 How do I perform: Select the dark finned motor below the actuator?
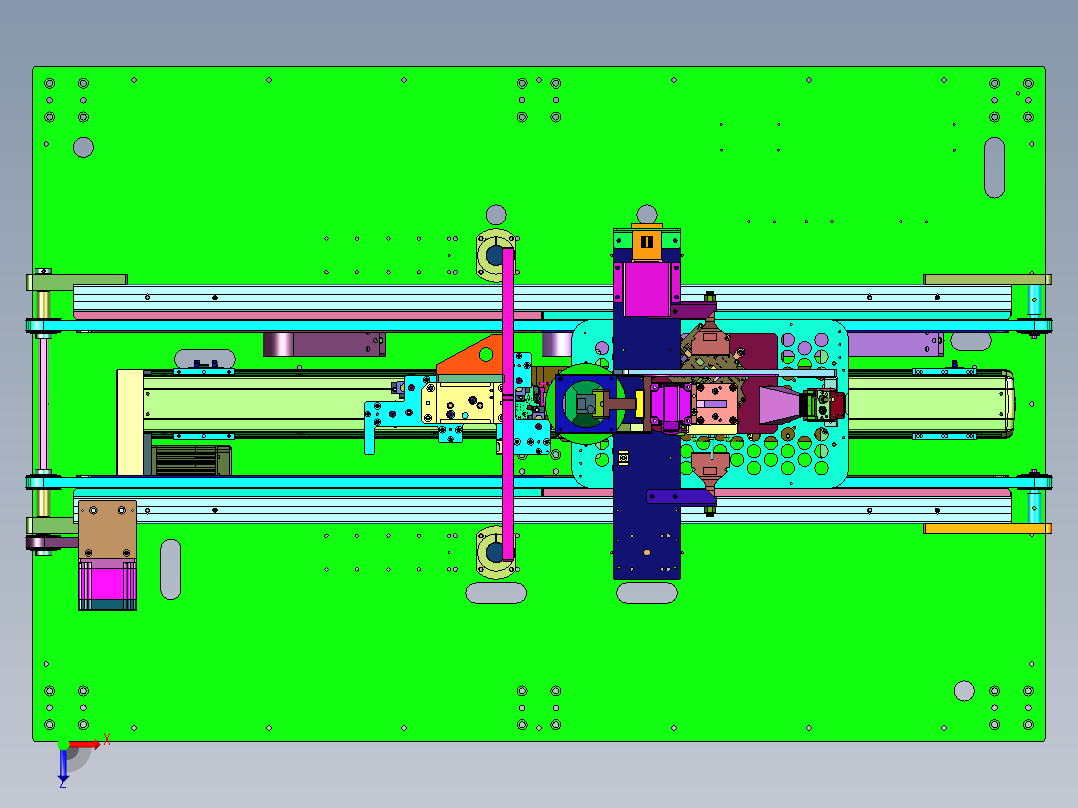coord(191,460)
